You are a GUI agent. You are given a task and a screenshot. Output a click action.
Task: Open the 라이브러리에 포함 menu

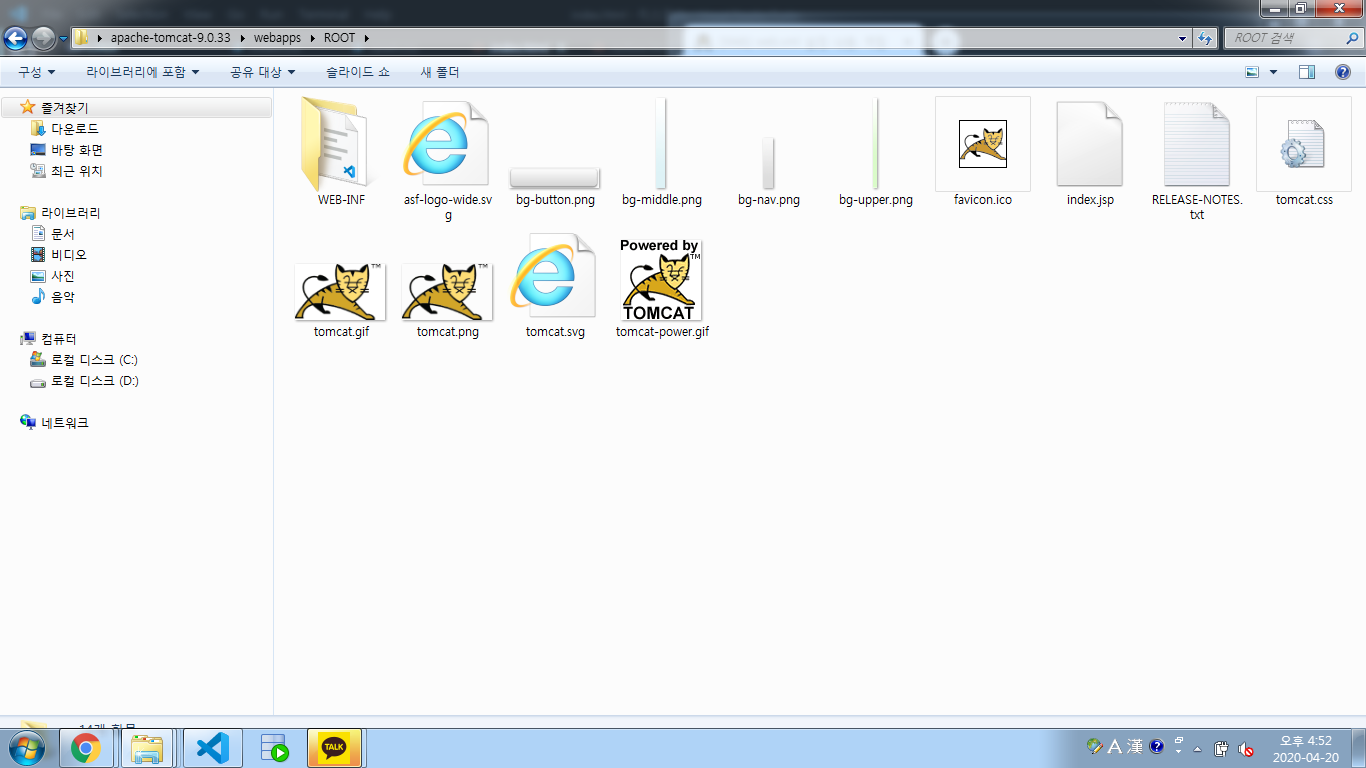click(x=142, y=72)
